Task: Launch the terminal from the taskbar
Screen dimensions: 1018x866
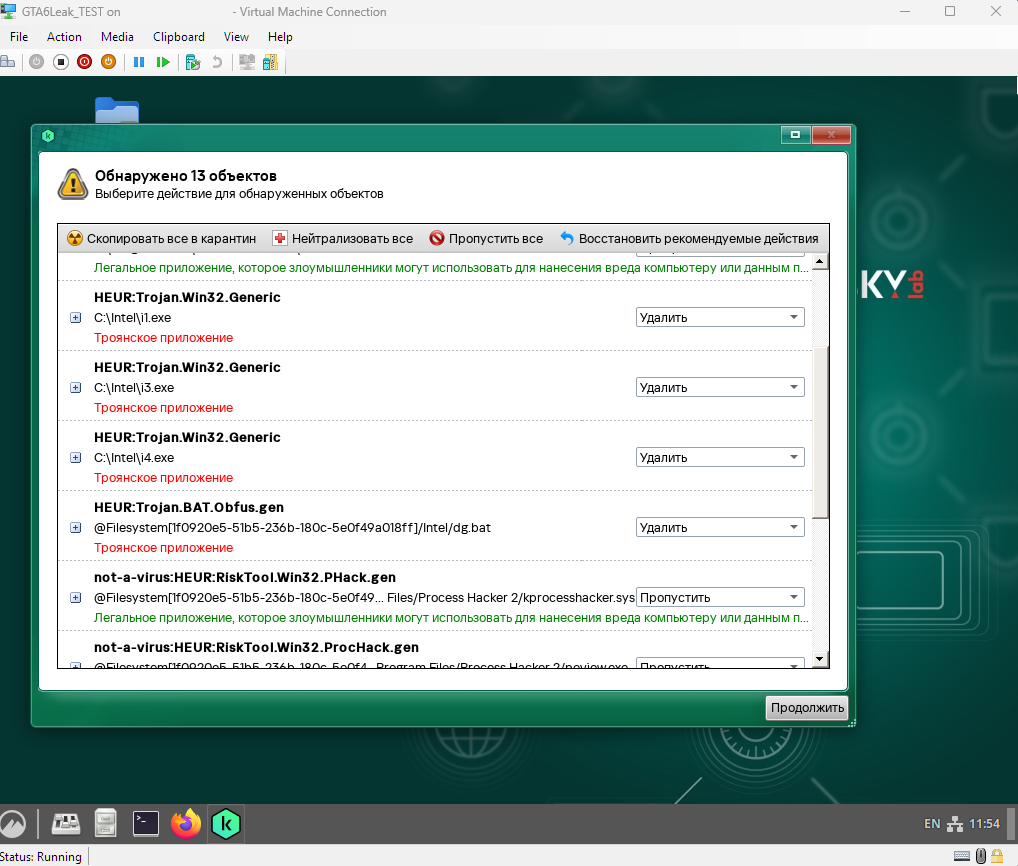Action: pyautogui.click(x=146, y=824)
